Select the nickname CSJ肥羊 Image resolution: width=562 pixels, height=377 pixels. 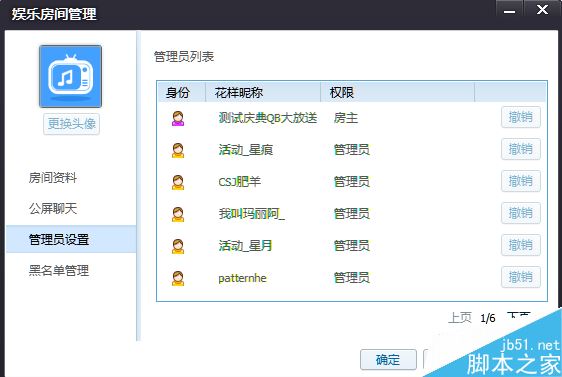click(x=239, y=182)
